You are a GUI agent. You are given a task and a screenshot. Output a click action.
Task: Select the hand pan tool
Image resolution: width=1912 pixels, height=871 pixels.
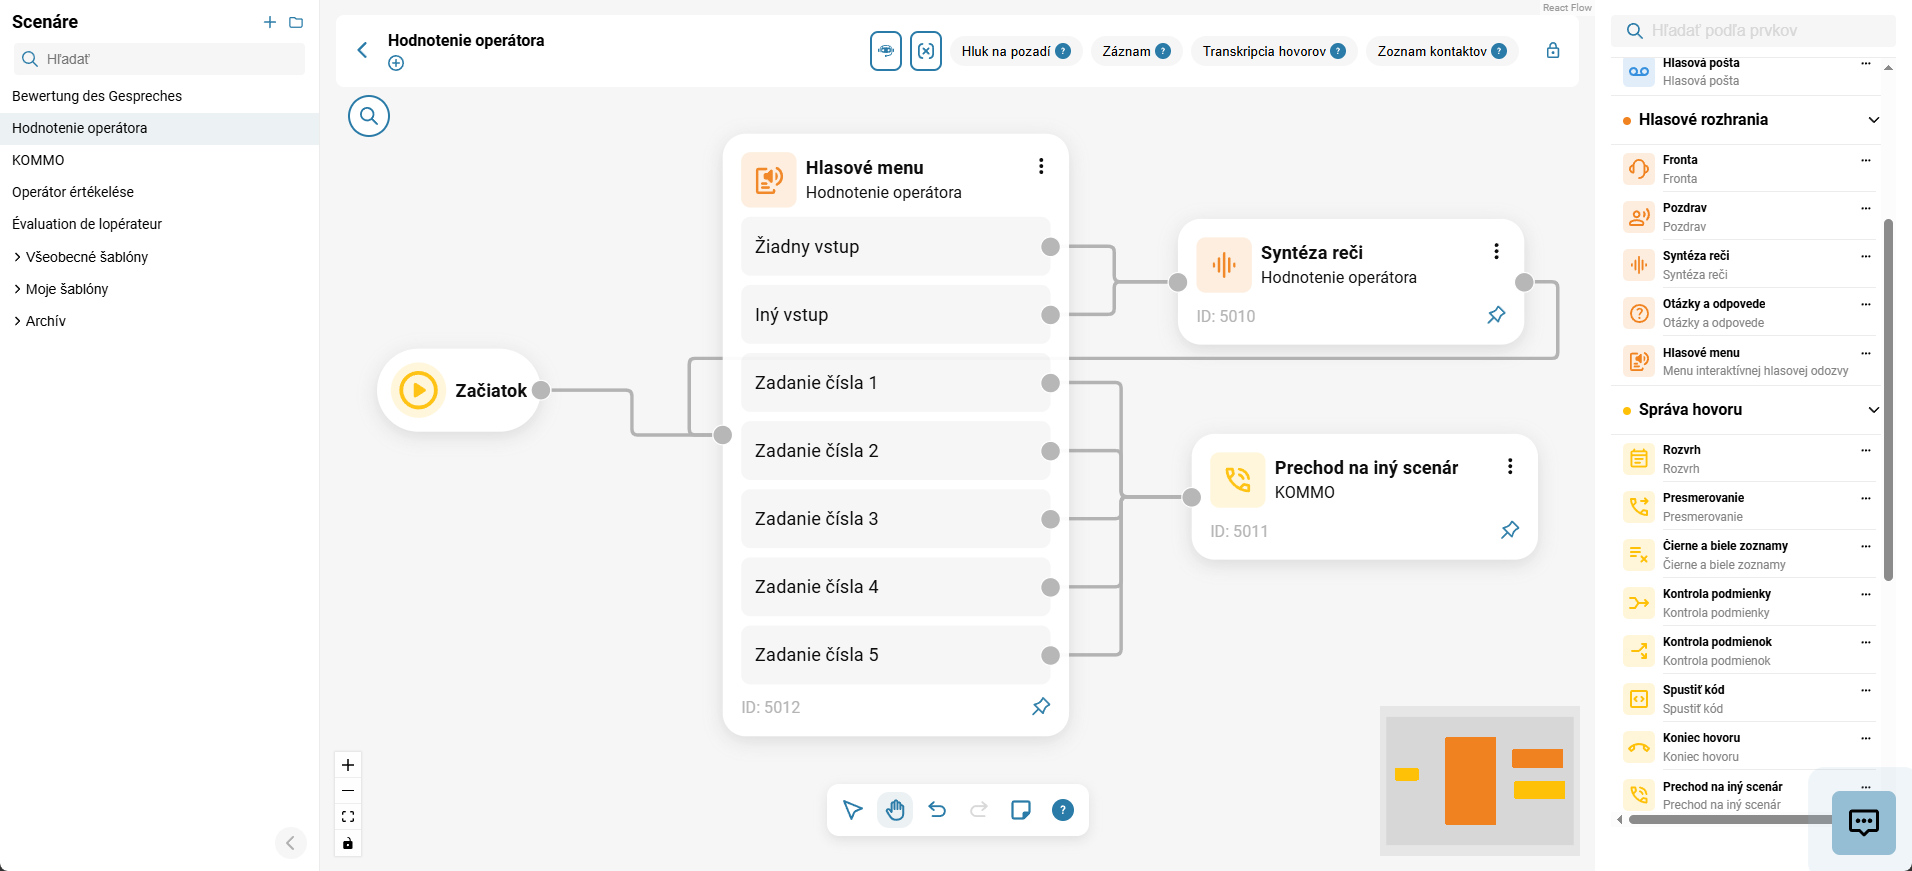pos(895,810)
